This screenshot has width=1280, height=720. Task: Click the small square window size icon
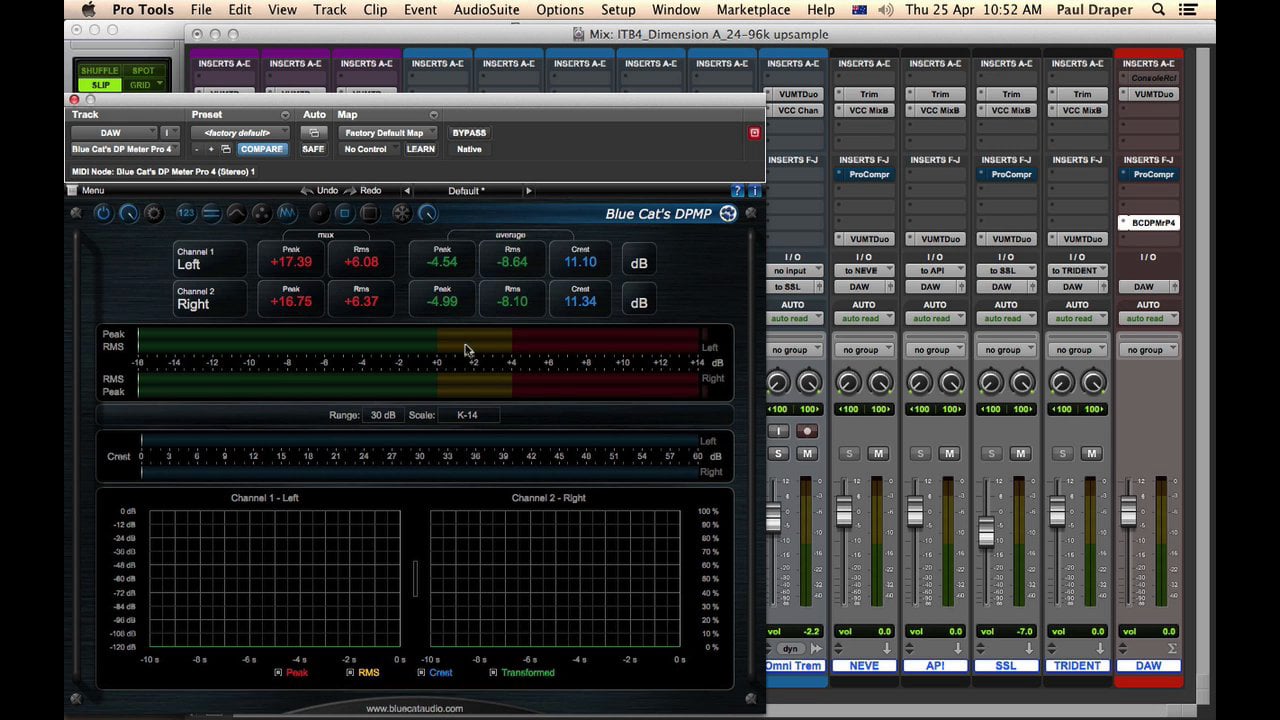(x=344, y=213)
